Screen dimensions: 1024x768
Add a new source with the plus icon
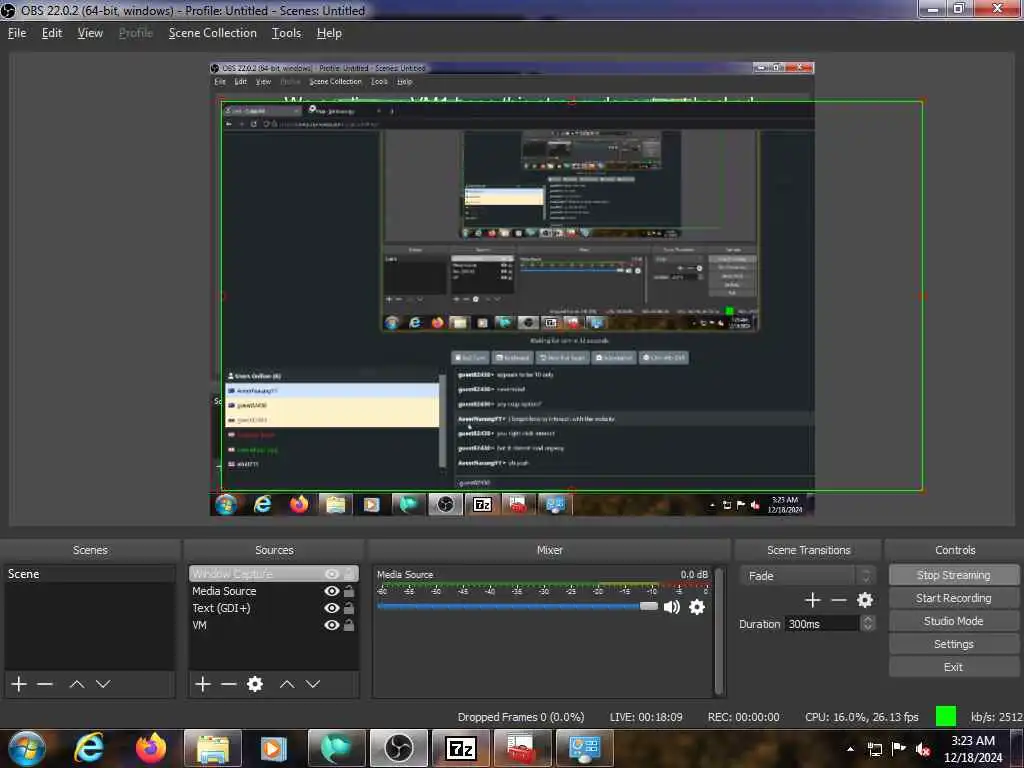[x=203, y=684]
